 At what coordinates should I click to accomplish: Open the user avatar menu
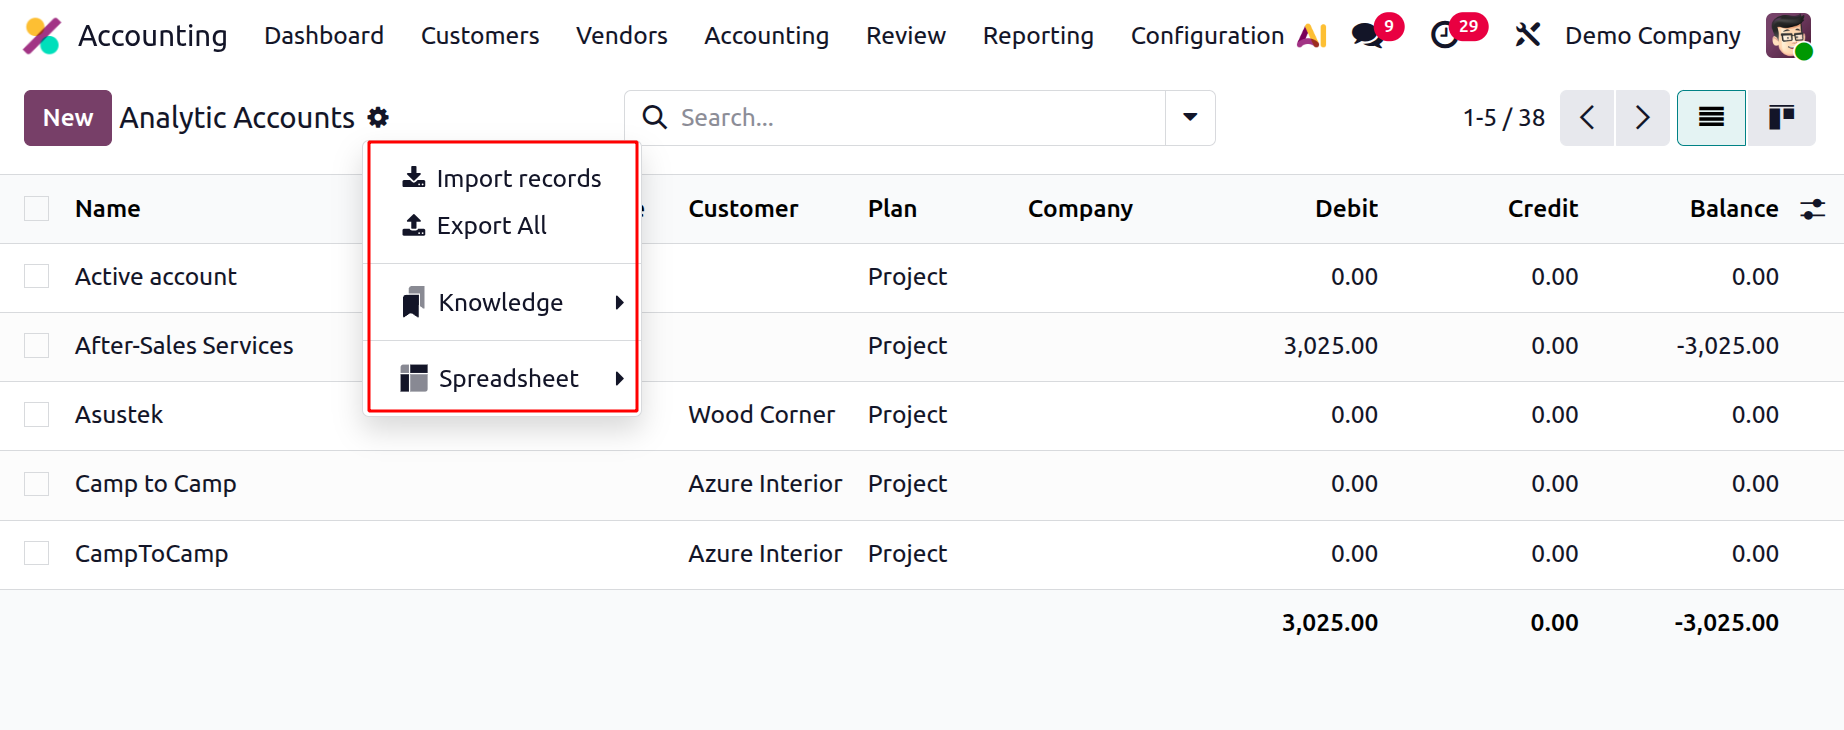click(x=1789, y=36)
